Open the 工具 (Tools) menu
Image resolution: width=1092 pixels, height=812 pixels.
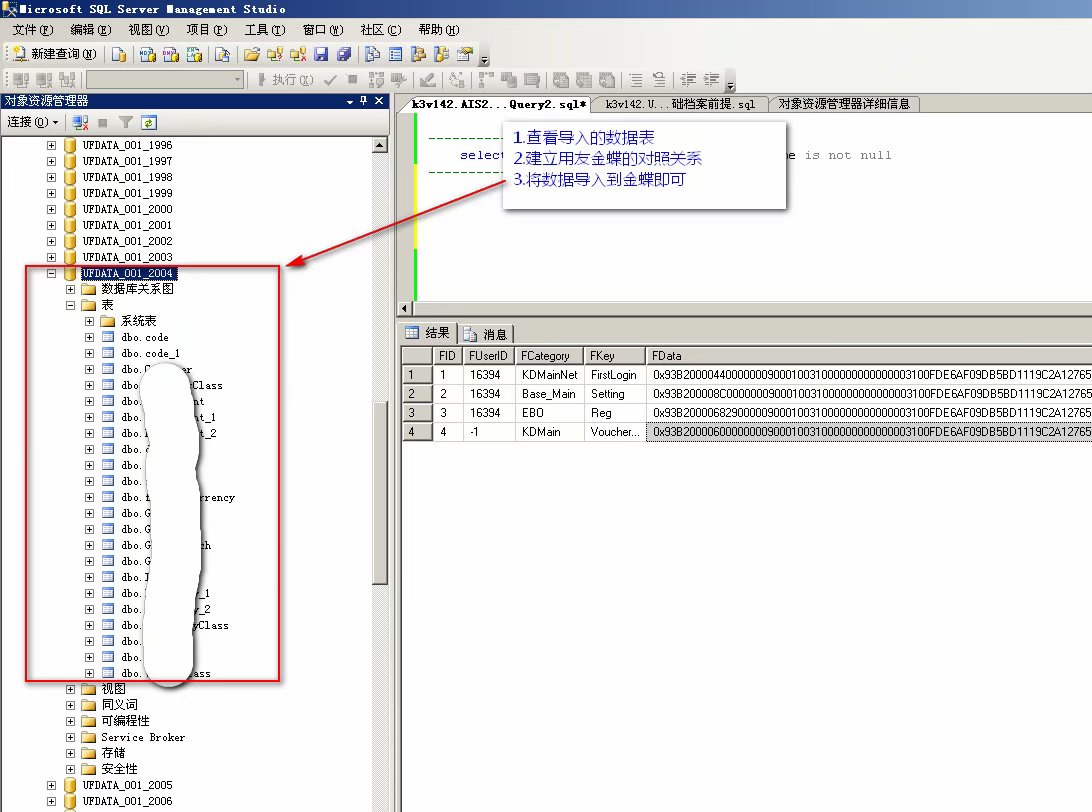[x=264, y=30]
